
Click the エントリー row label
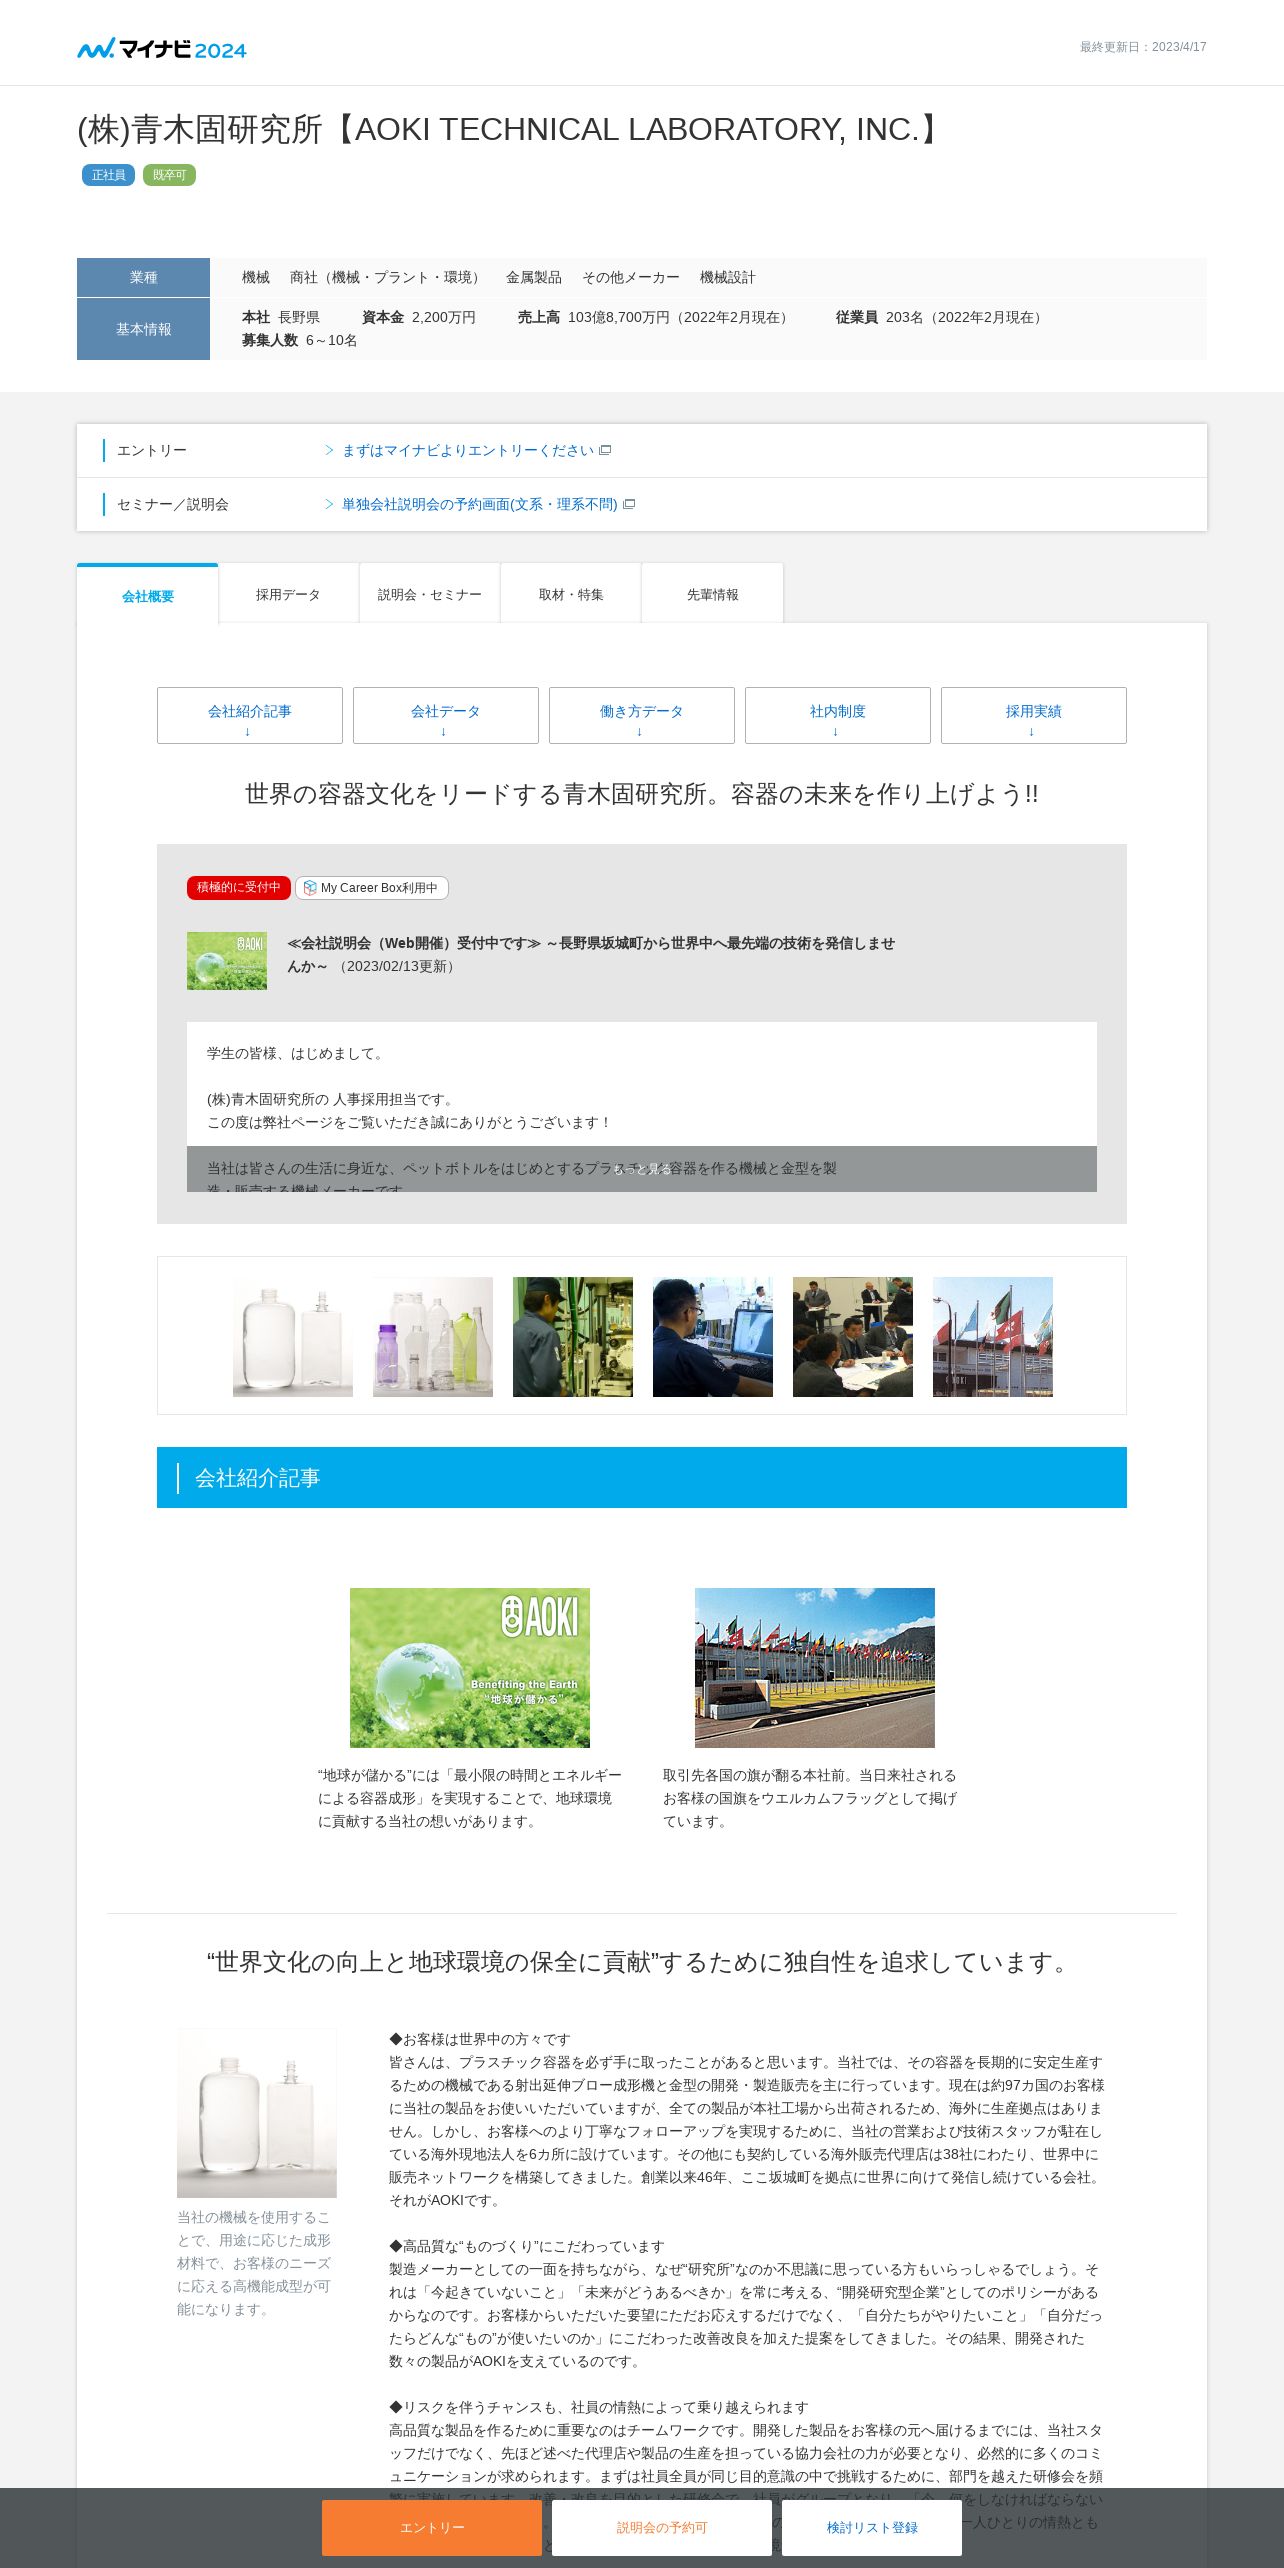152,450
